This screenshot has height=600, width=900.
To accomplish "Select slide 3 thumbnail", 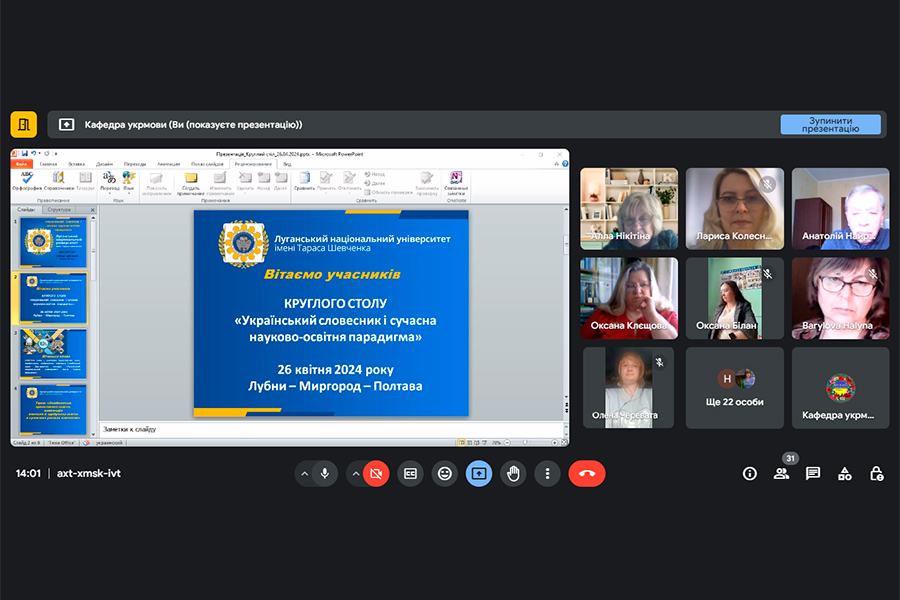I will click(53, 354).
